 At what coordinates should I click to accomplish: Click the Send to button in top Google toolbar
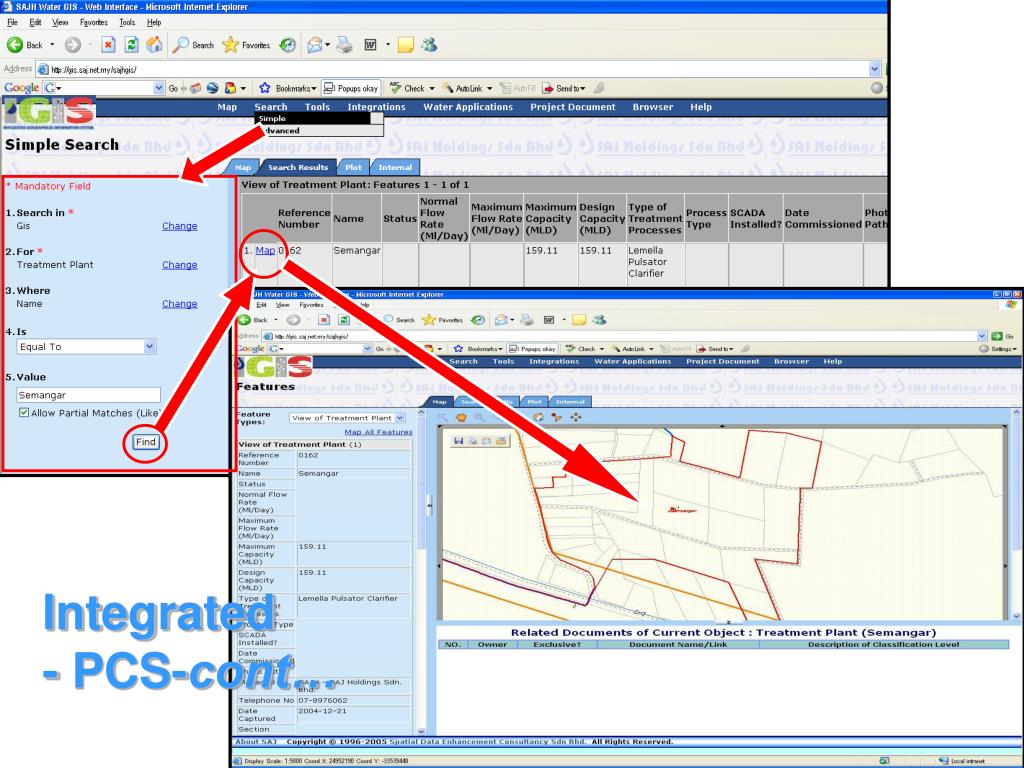tap(565, 88)
